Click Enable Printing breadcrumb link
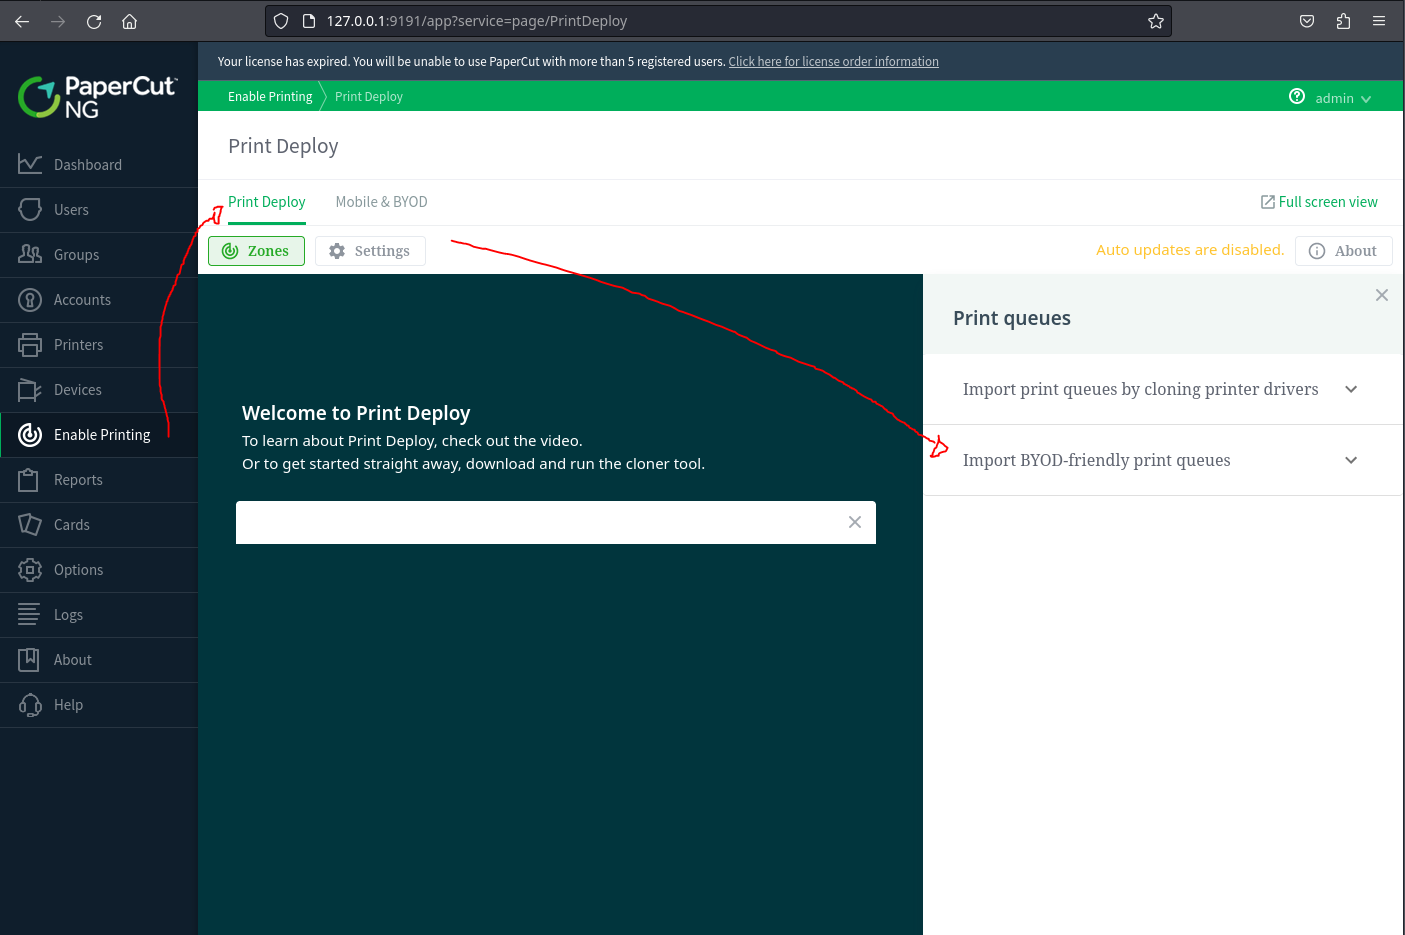1405x935 pixels. click(x=270, y=97)
